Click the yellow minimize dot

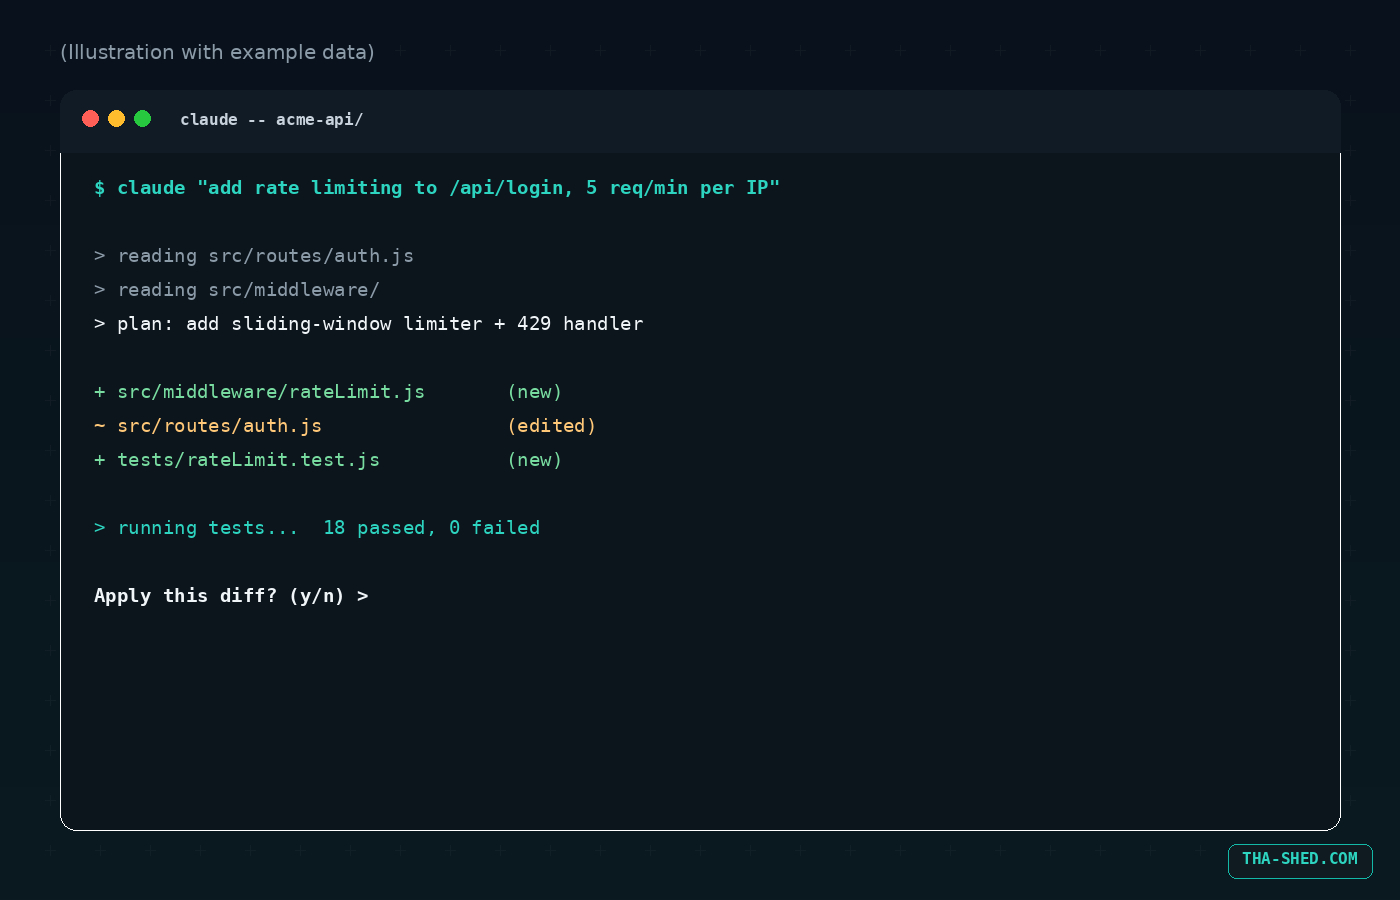(116, 119)
